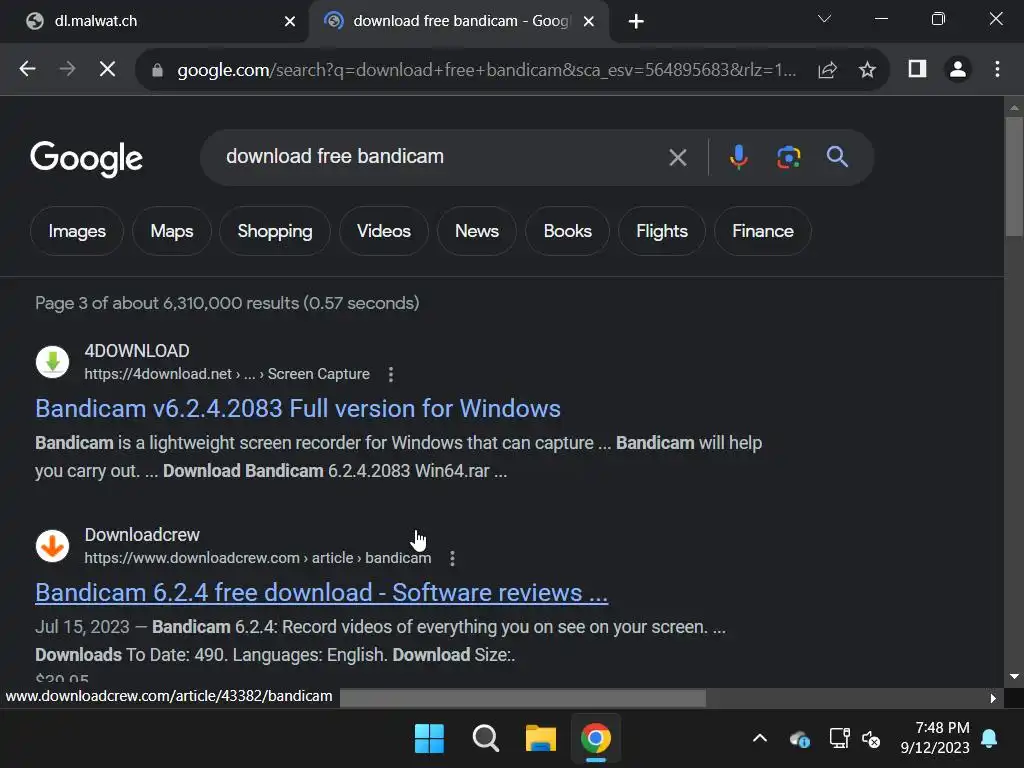
Task: Filter results by News
Action: click(477, 231)
